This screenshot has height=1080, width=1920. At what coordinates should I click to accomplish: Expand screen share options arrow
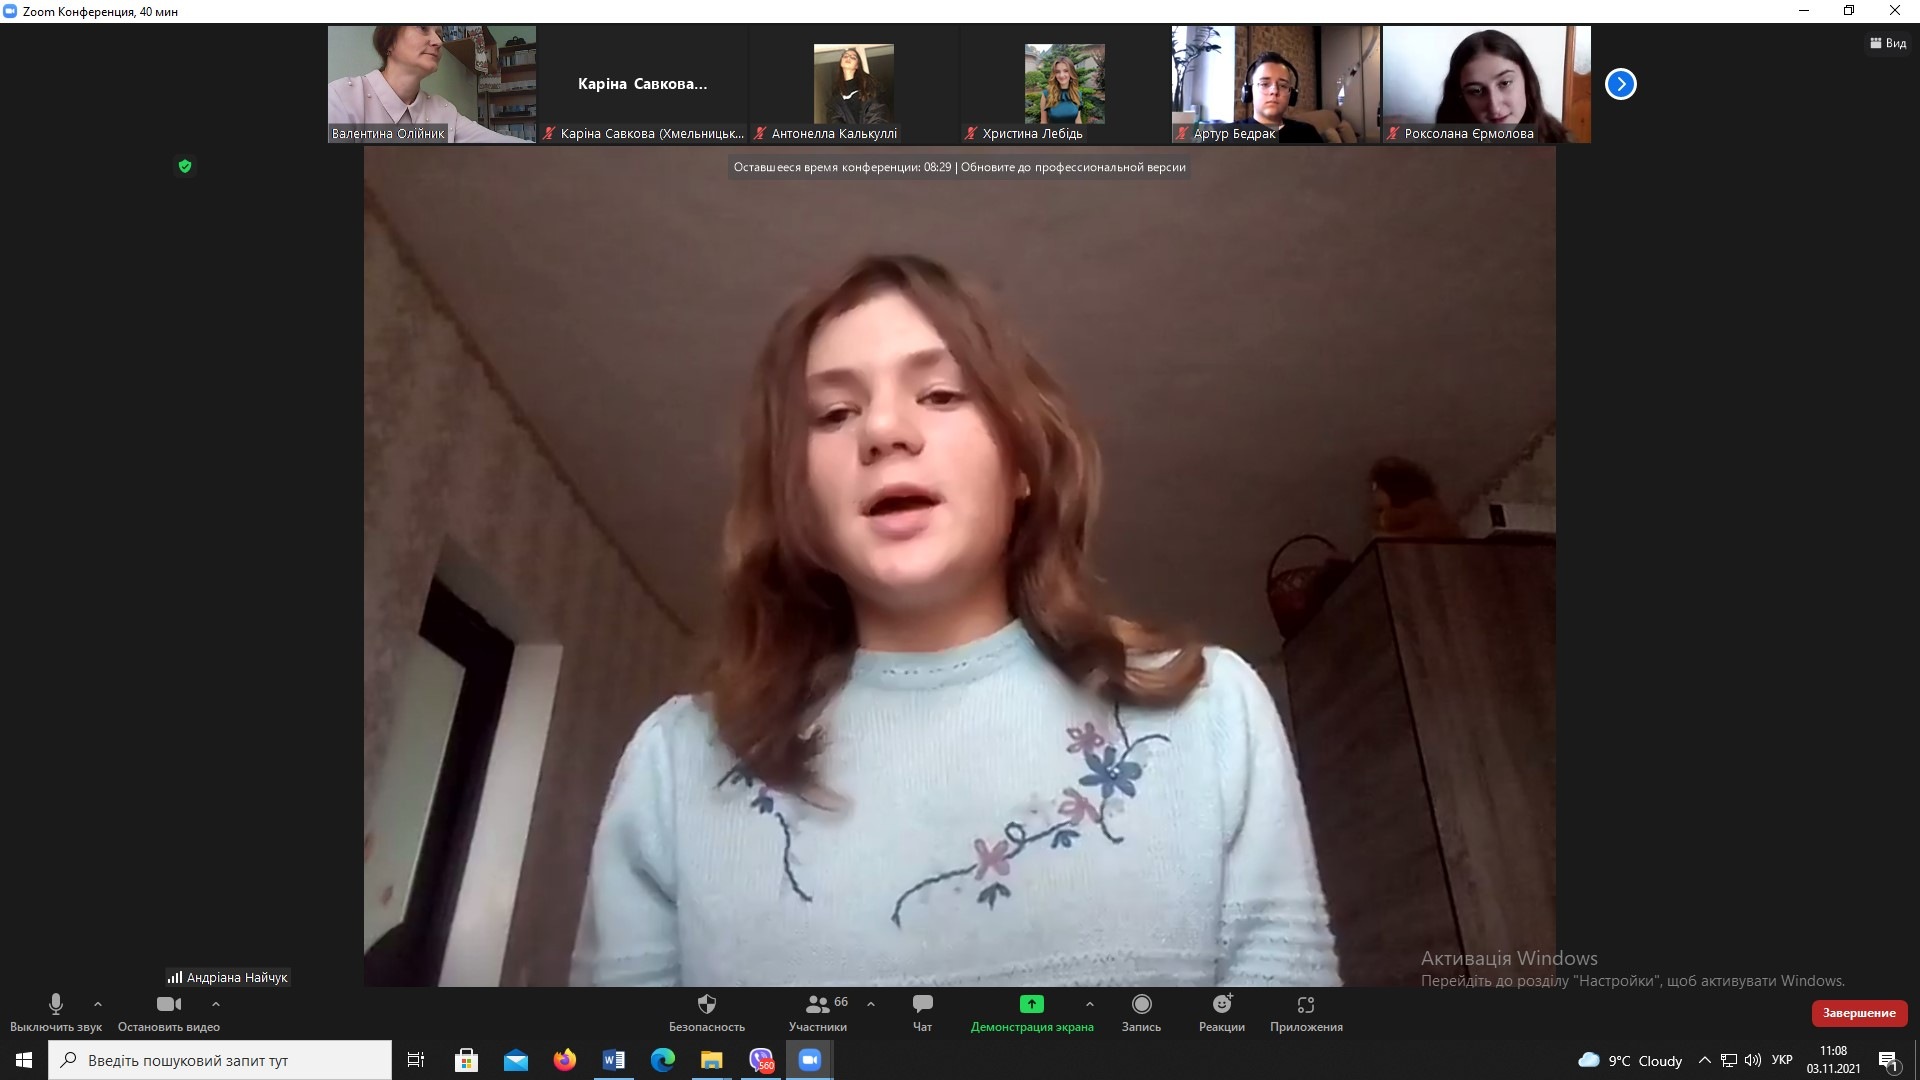pos(1090,1004)
